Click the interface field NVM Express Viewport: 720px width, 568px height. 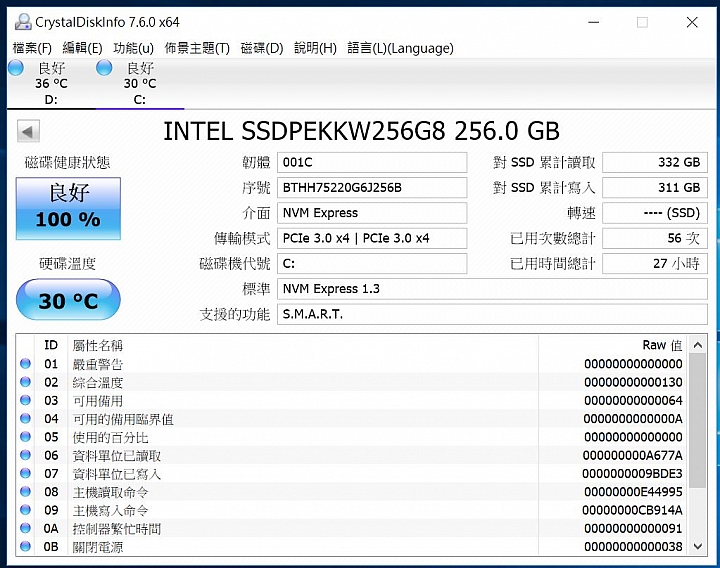372,213
